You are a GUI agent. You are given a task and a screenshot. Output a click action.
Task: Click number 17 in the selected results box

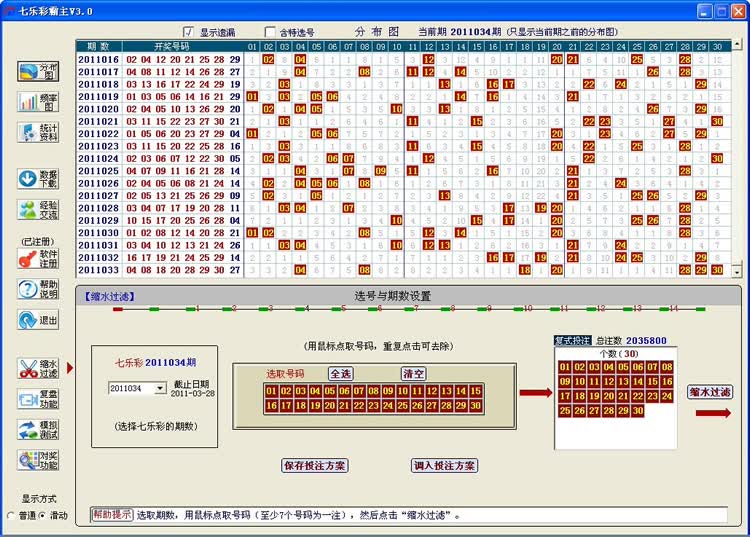tap(565, 396)
